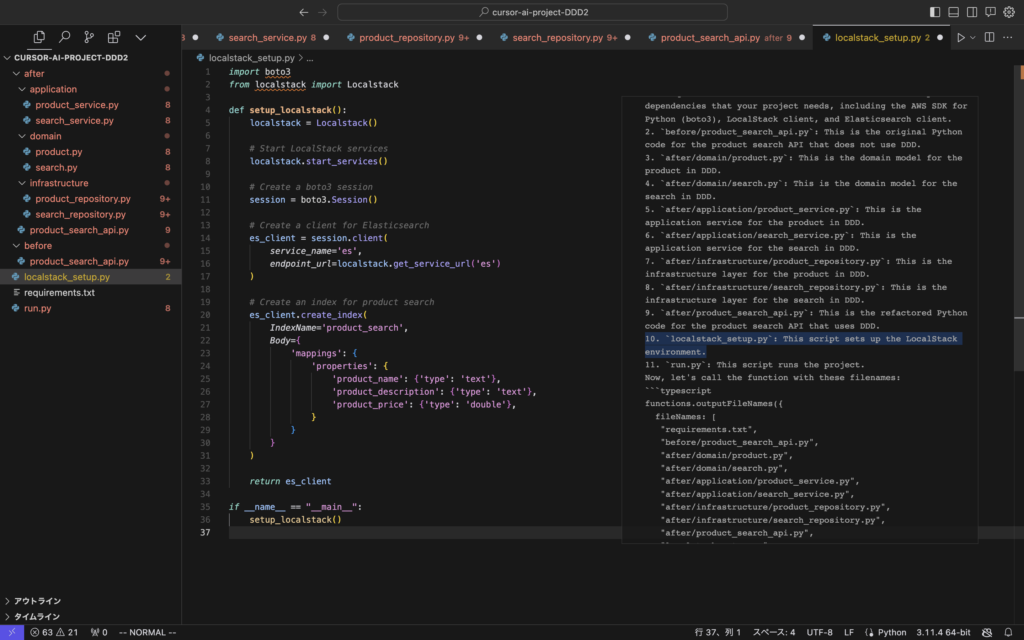The image size is (1024, 640).
Task: Change file encoding via UTF-8
Action: pos(819,632)
